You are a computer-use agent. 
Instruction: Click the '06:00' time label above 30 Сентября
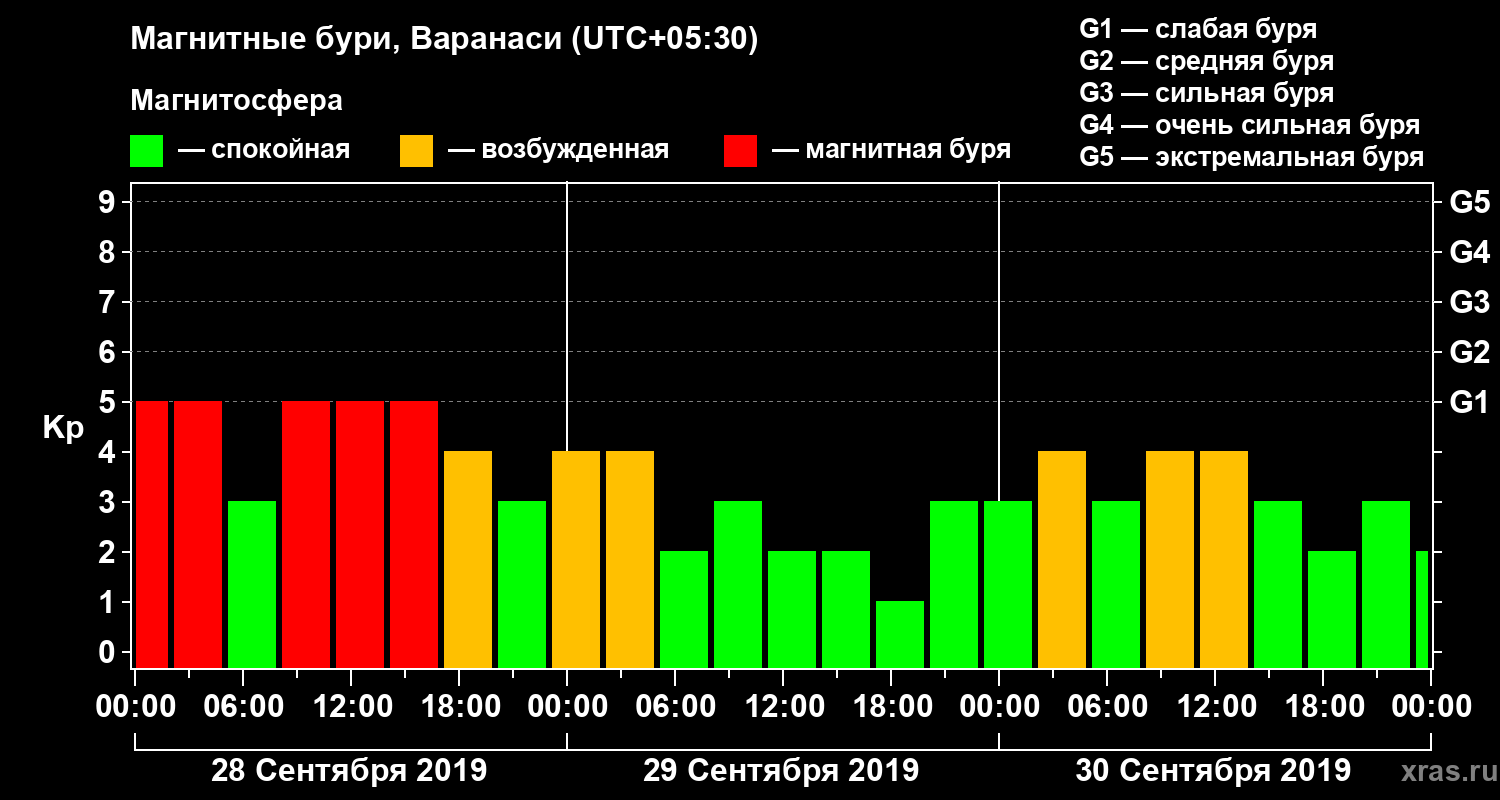coord(1106,706)
